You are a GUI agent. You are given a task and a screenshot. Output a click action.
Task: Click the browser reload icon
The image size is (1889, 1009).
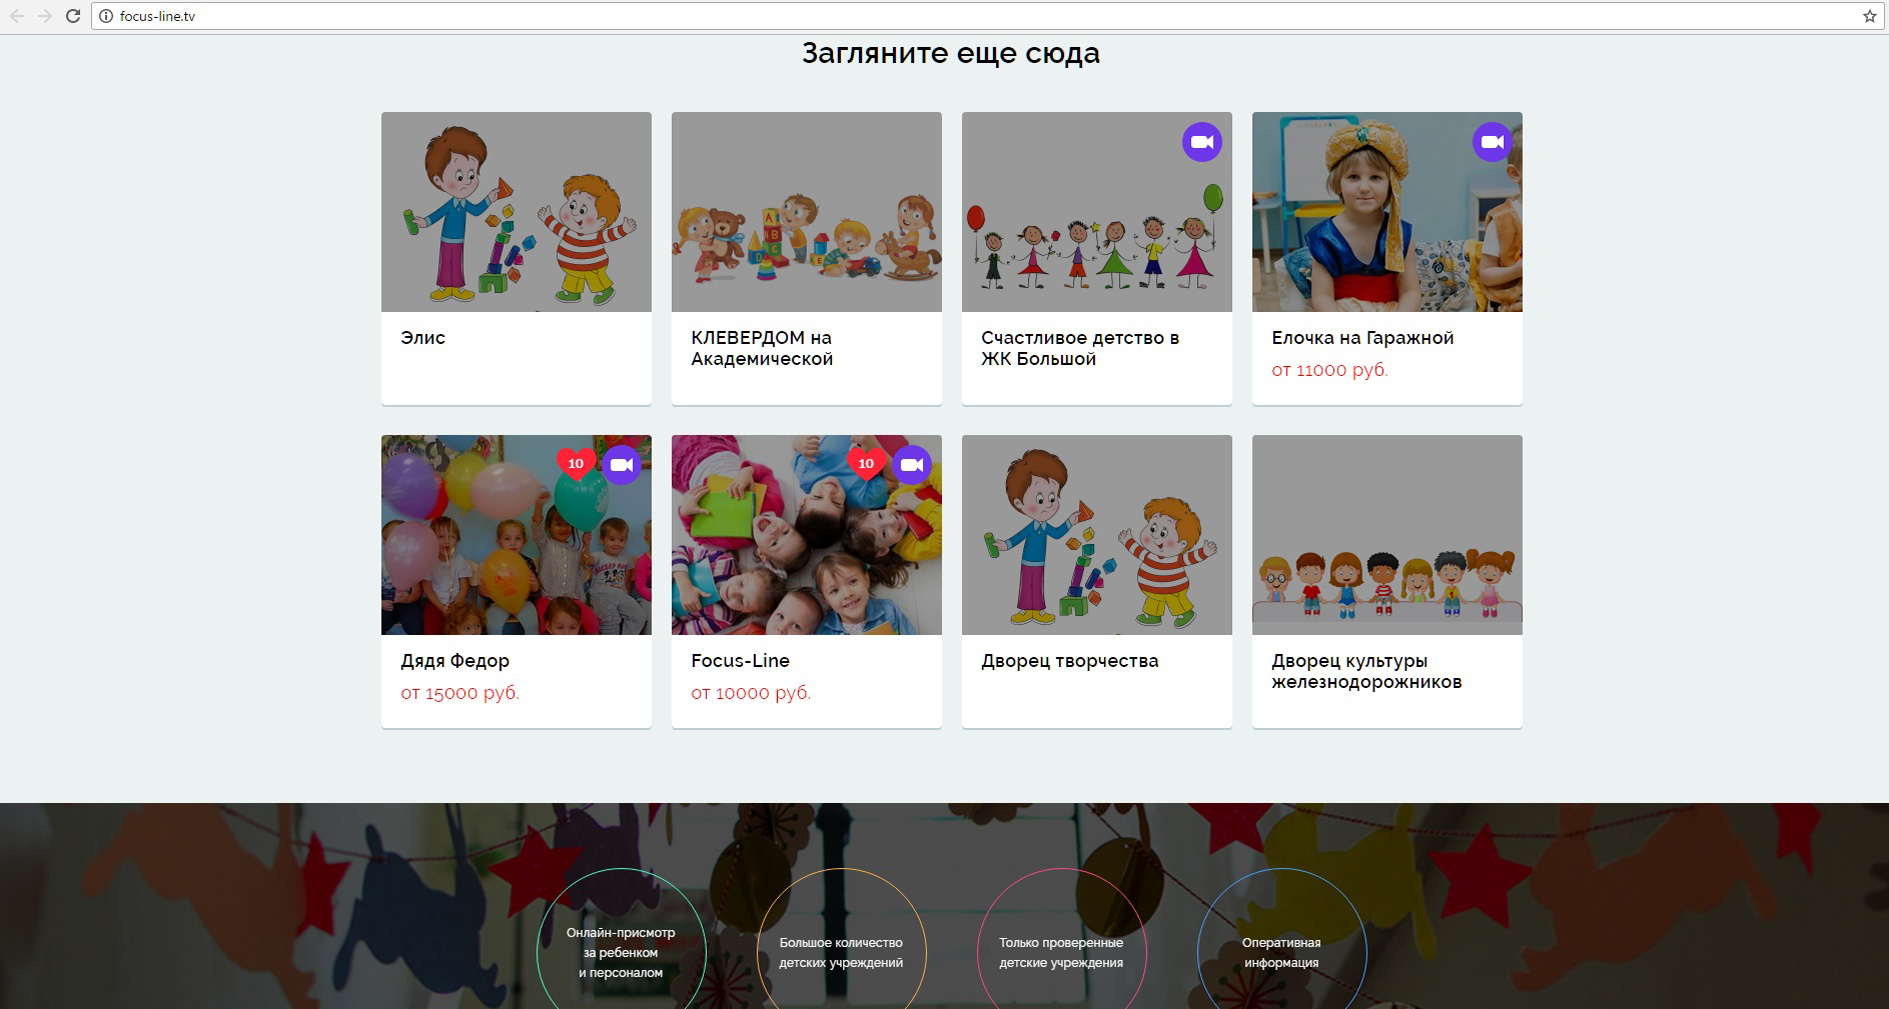coord(72,16)
